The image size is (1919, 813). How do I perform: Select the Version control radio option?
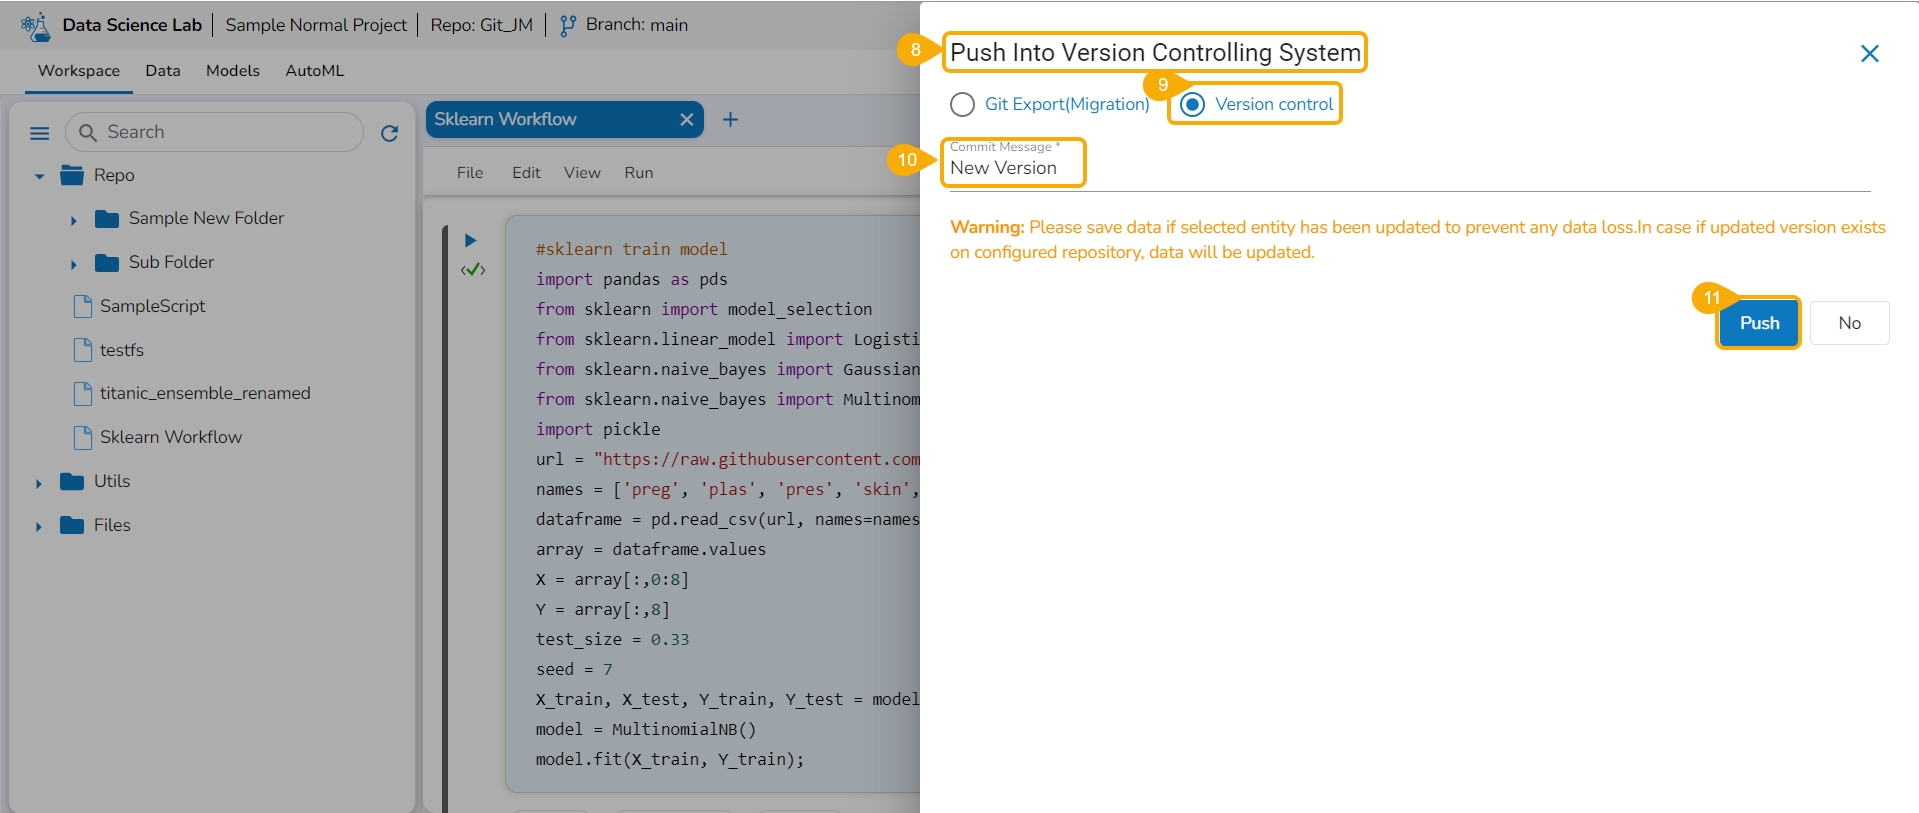point(1192,104)
